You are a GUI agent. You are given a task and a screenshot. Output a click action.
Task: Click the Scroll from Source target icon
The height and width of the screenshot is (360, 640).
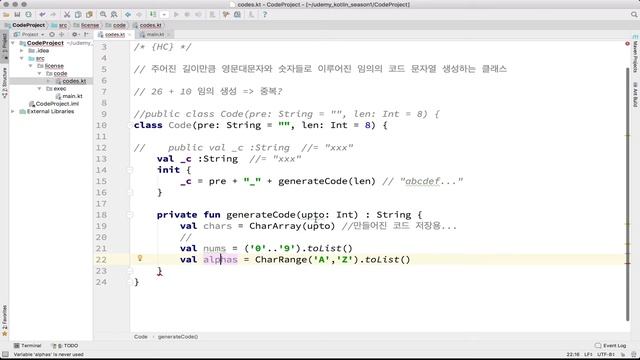(x=52, y=35)
